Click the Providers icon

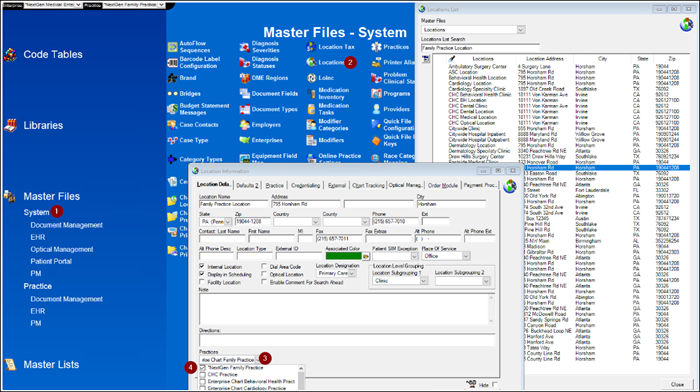(376, 109)
